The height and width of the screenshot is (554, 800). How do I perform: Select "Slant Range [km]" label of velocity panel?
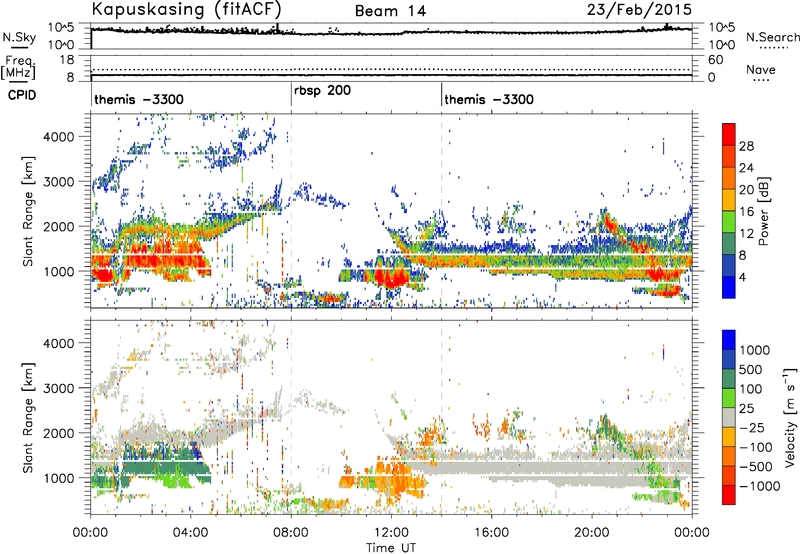pos(28,417)
